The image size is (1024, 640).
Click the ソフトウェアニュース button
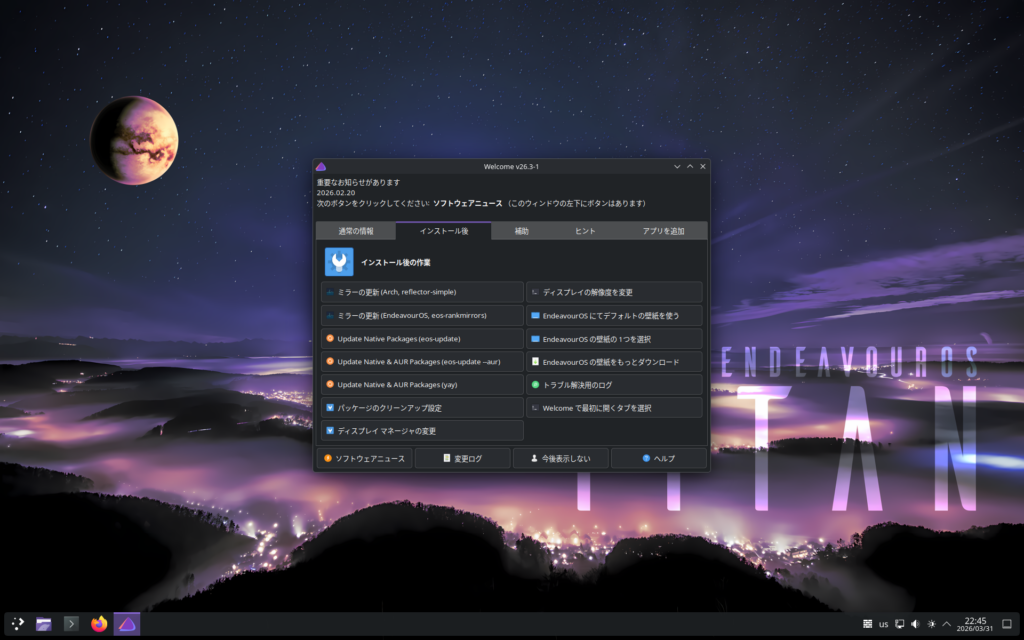click(364, 458)
